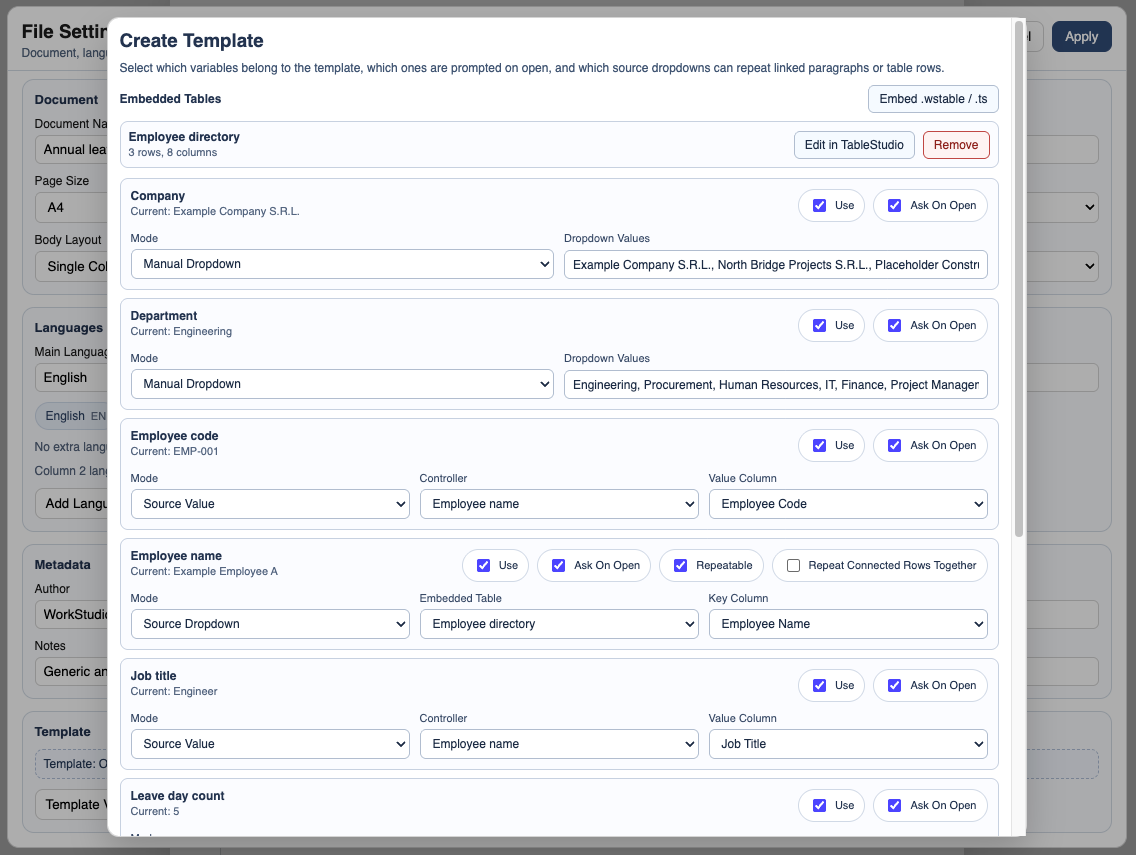This screenshot has width=1136, height=855.
Task: Open Job title Controller dropdown
Action: point(559,743)
